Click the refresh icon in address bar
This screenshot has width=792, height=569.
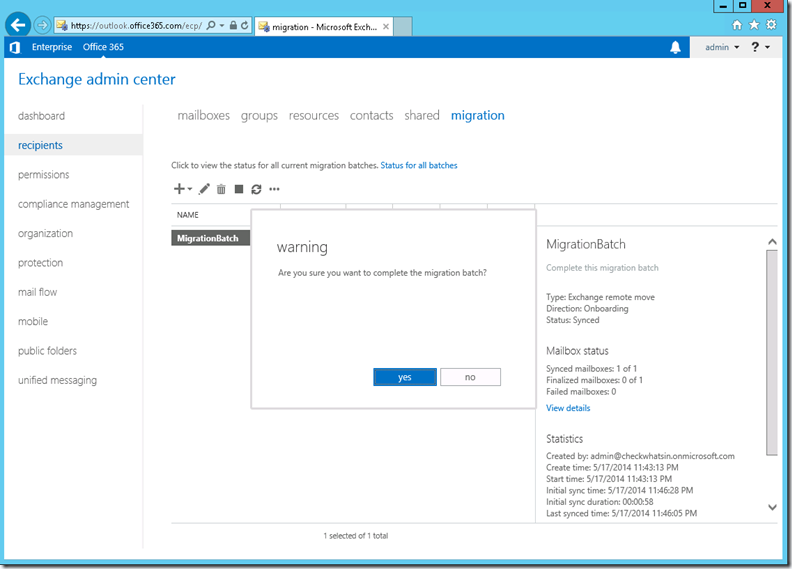click(x=244, y=25)
